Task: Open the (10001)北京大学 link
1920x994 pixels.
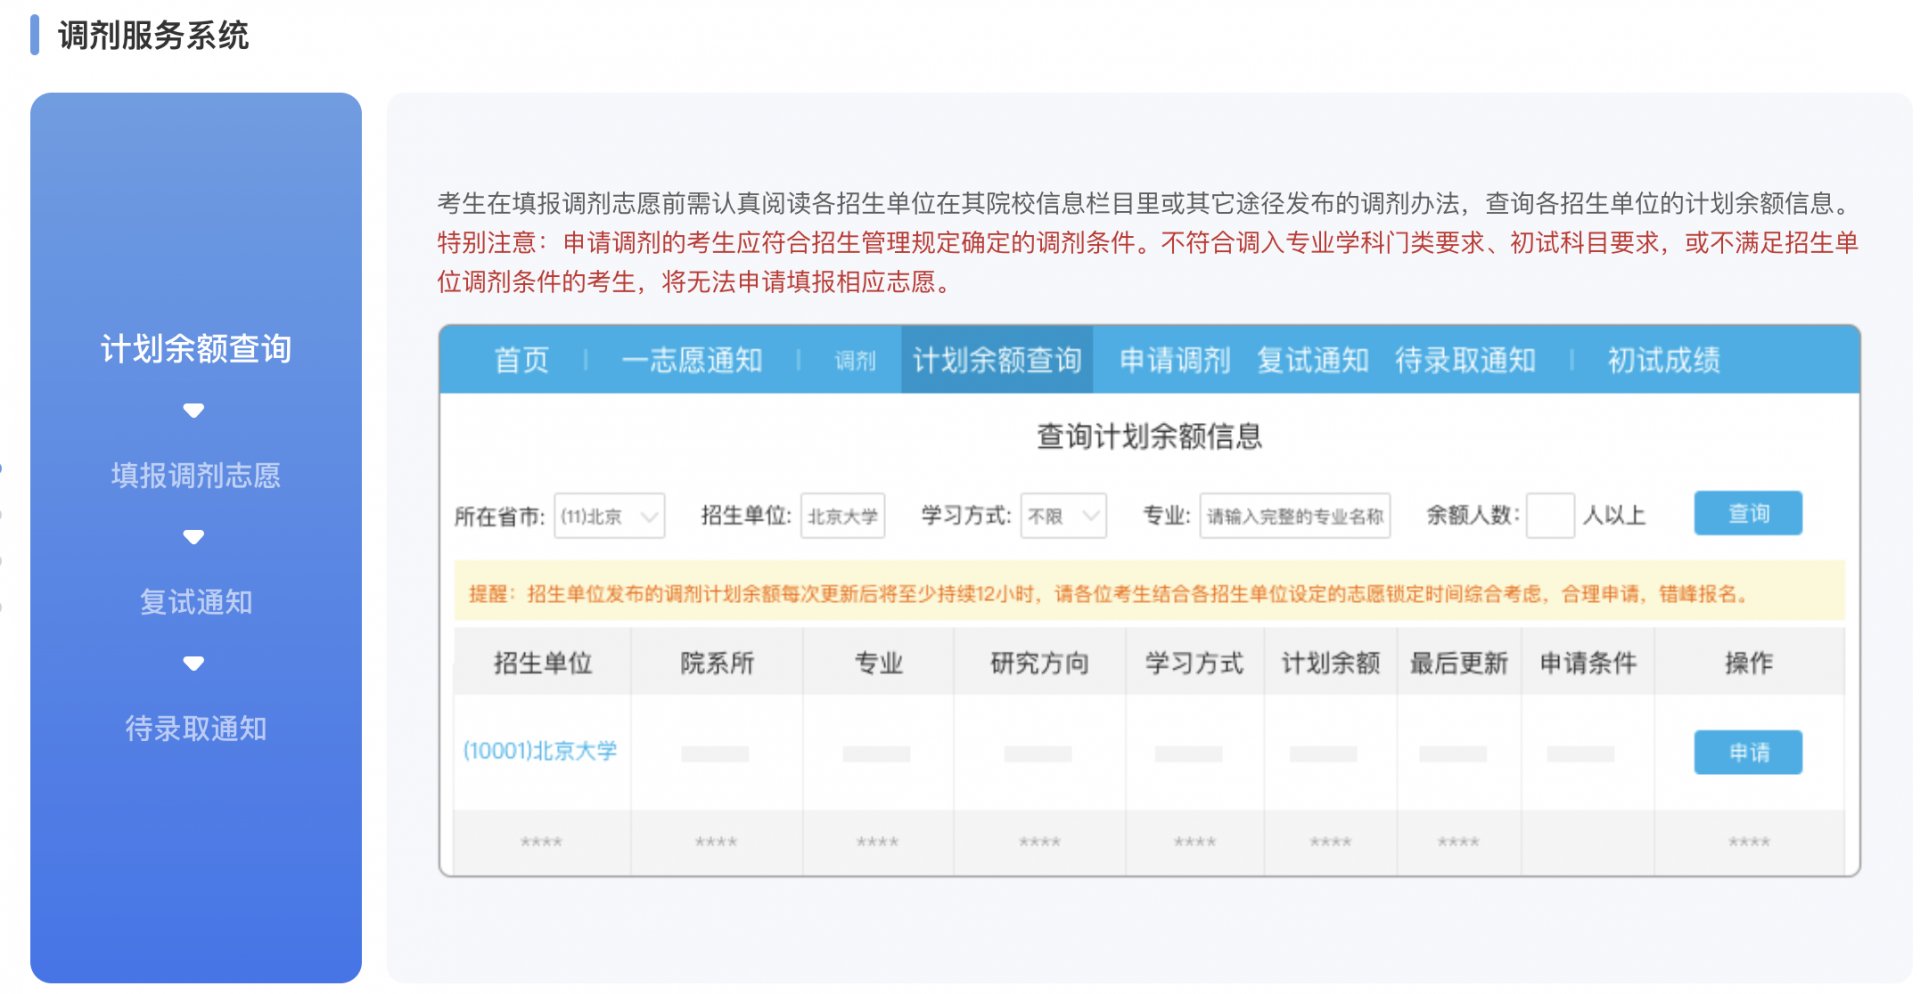Action: [x=540, y=751]
